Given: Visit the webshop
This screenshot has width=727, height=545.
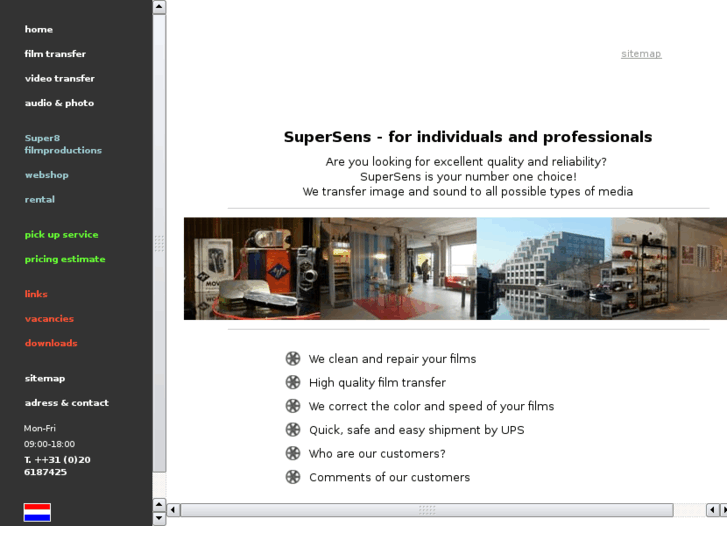Looking at the screenshot, I should pos(46,175).
